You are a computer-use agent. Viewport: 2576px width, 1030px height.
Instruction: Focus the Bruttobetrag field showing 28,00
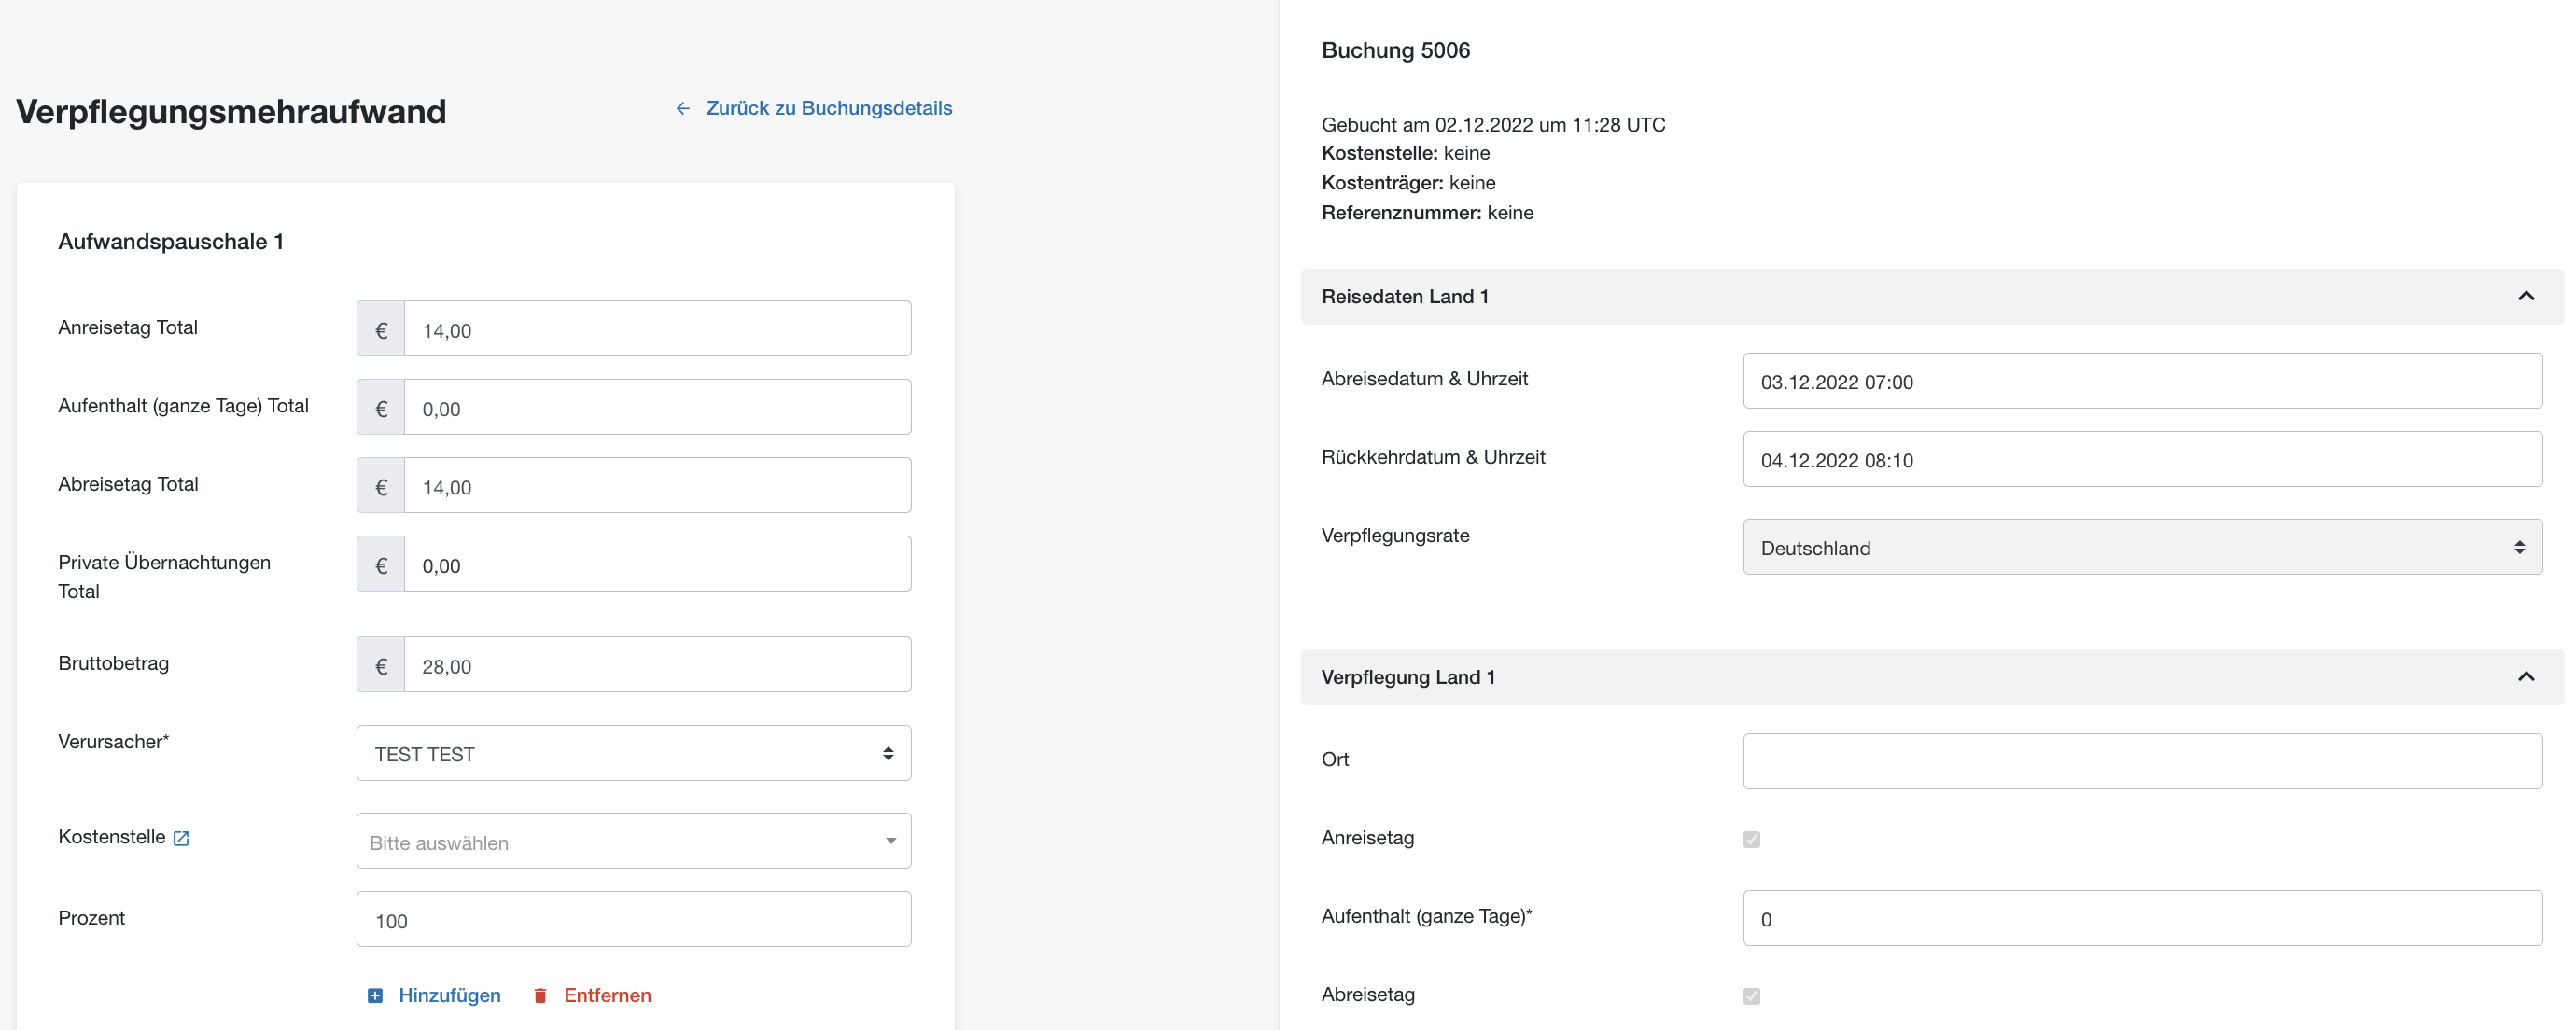coord(658,665)
